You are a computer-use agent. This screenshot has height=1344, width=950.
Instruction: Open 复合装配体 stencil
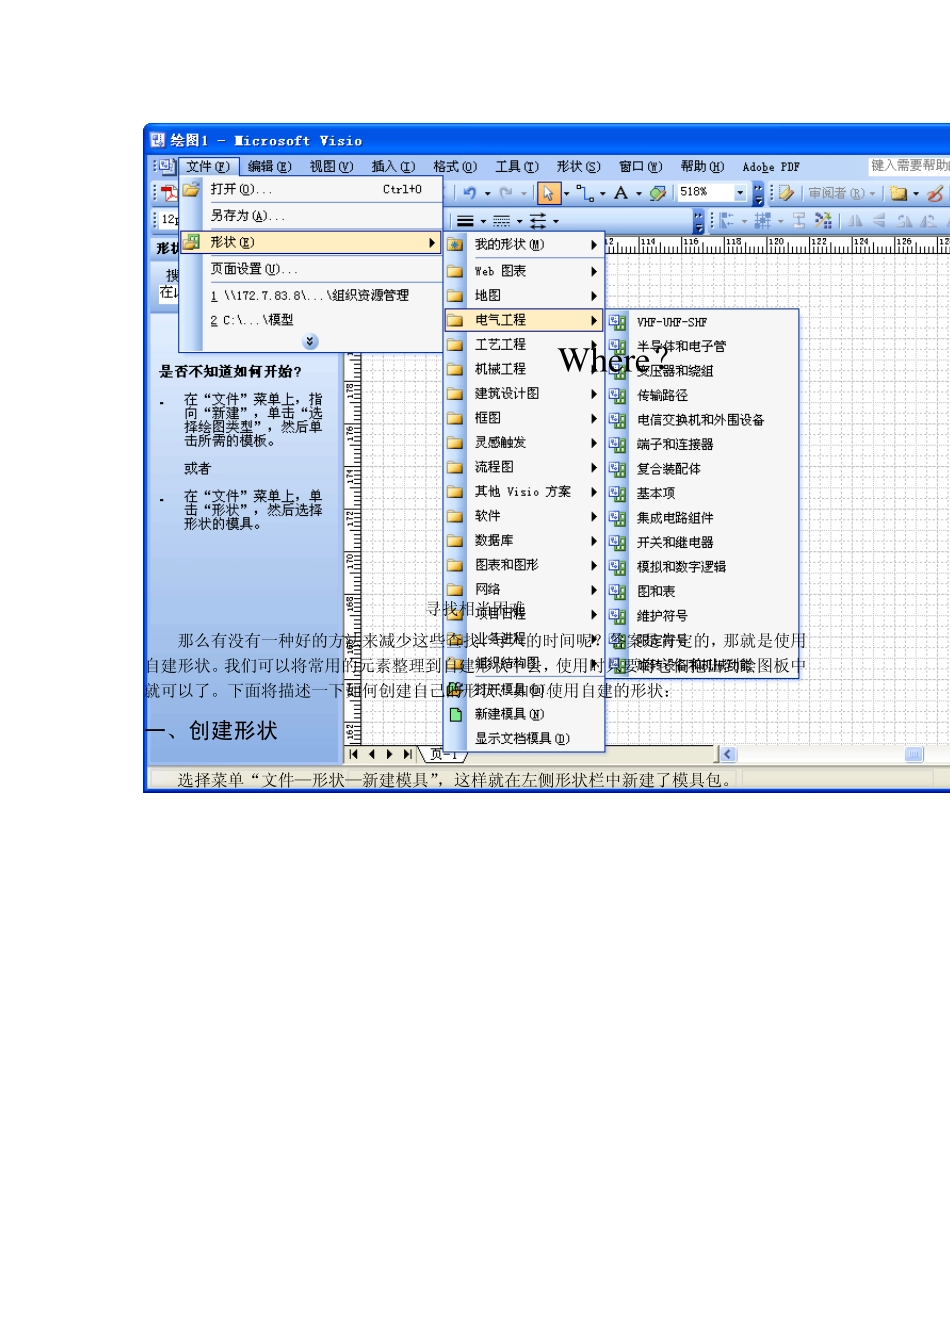pyautogui.click(x=703, y=469)
